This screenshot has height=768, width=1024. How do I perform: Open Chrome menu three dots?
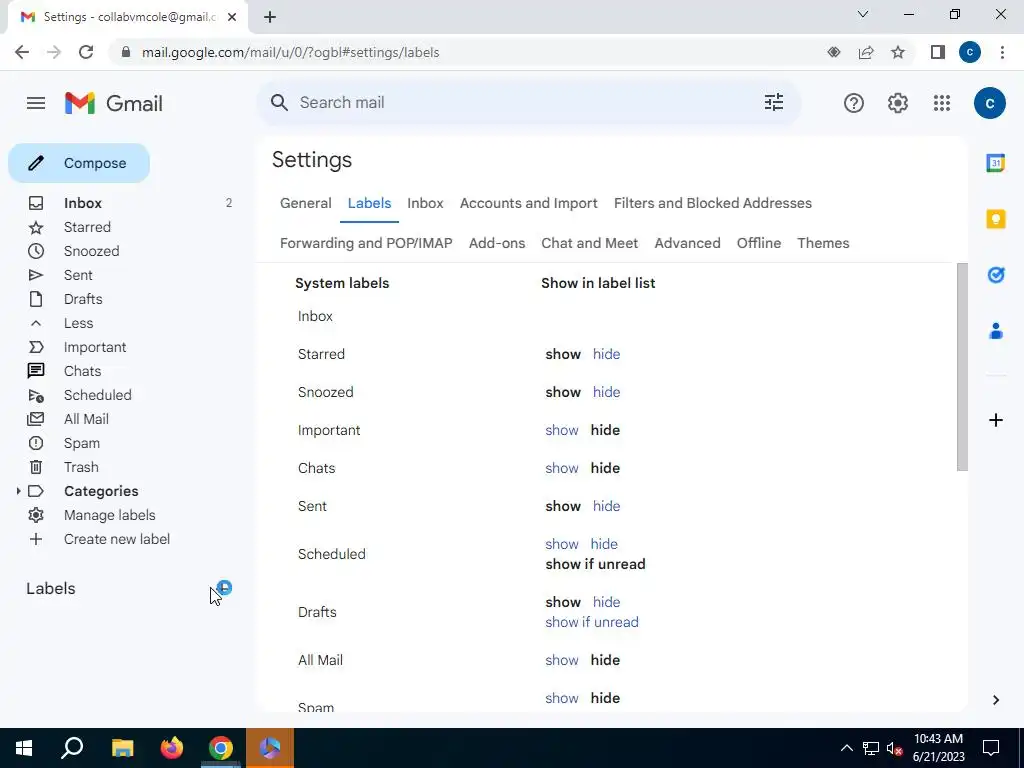pyautogui.click(x=1002, y=52)
